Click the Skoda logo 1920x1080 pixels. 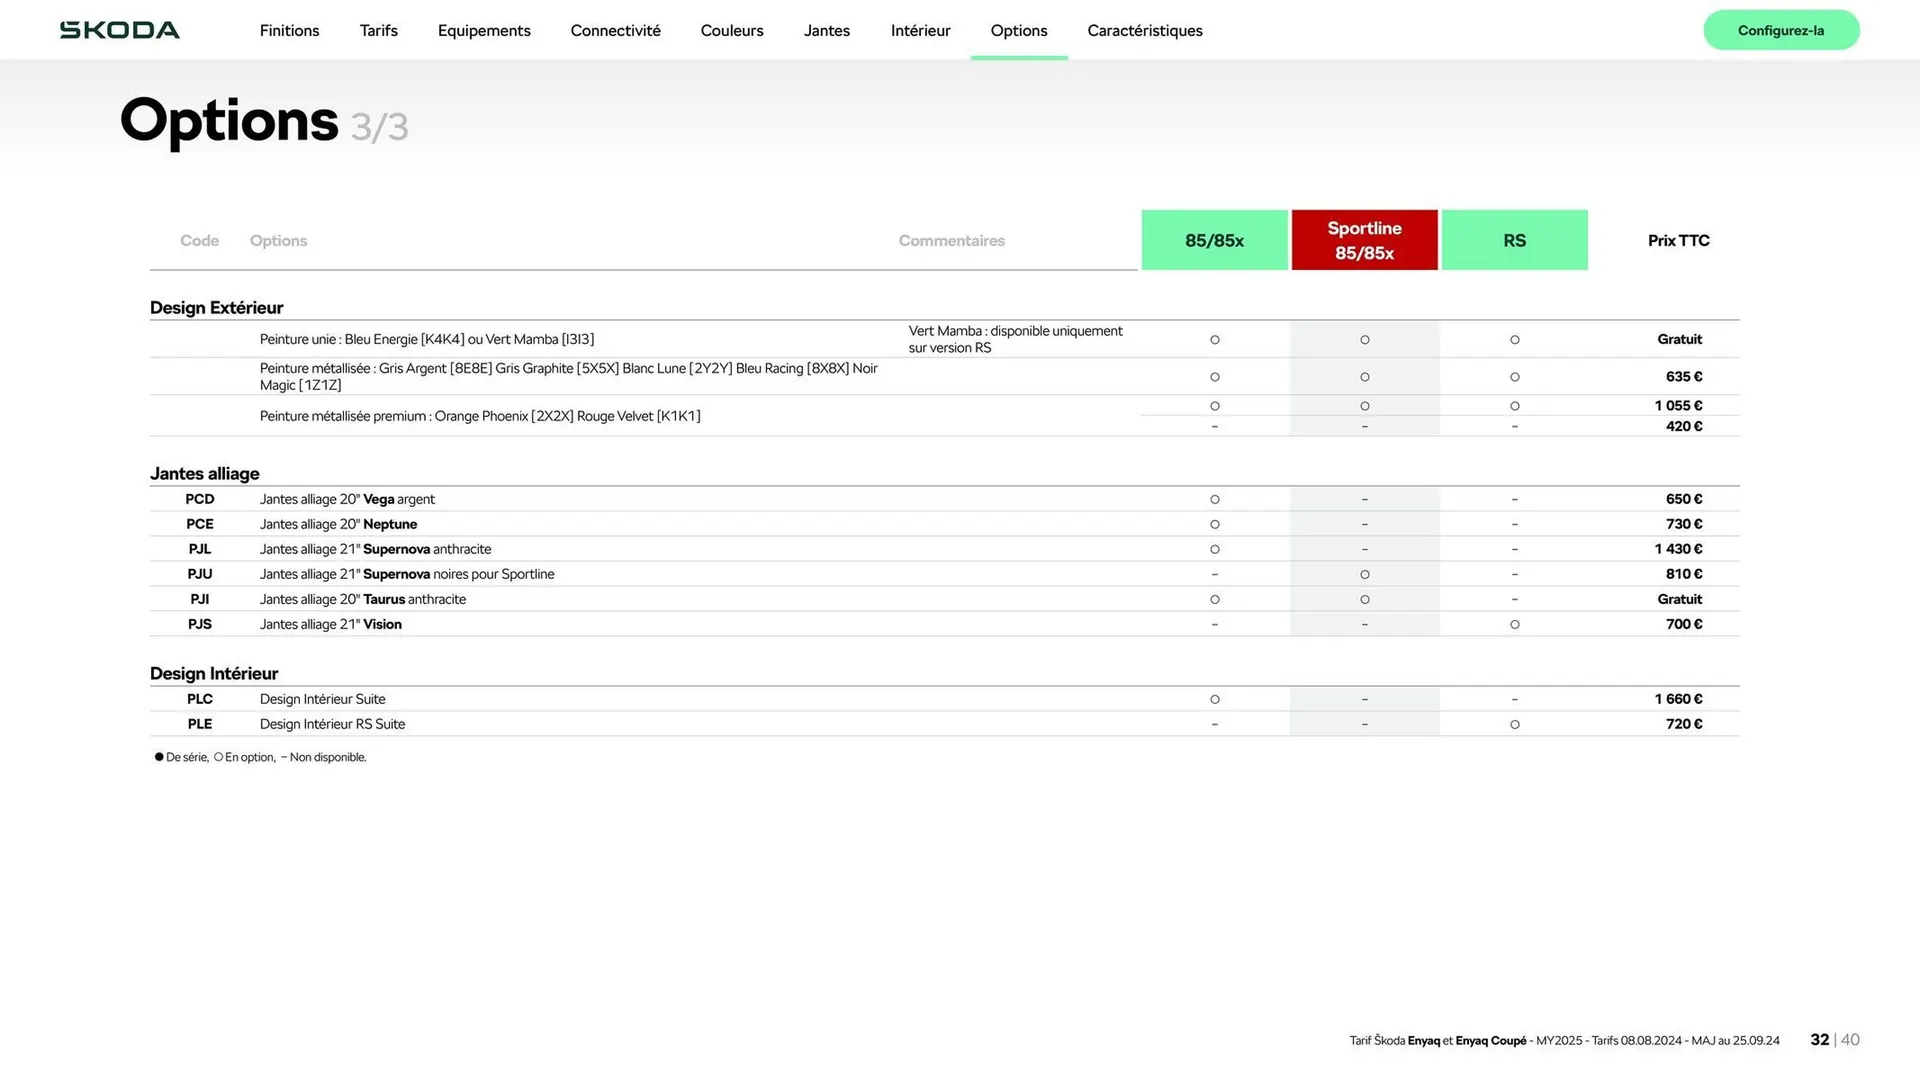pyautogui.click(x=120, y=30)
